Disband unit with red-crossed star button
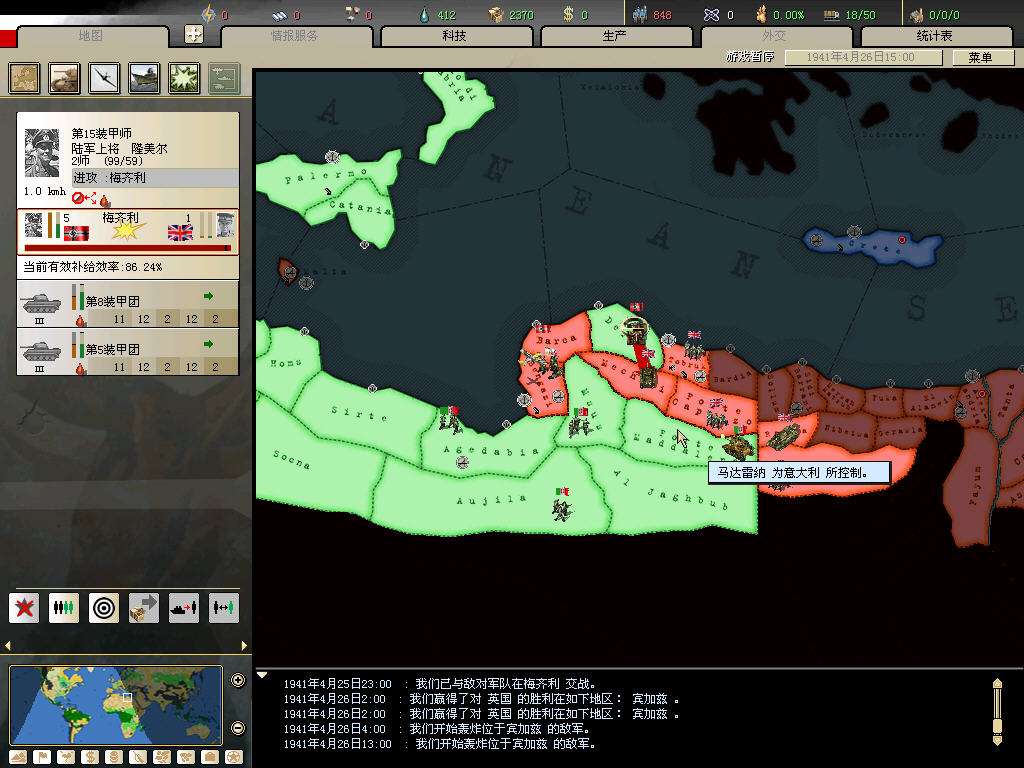The height and width of the screenshot is (768, 1024). point(24,608)
